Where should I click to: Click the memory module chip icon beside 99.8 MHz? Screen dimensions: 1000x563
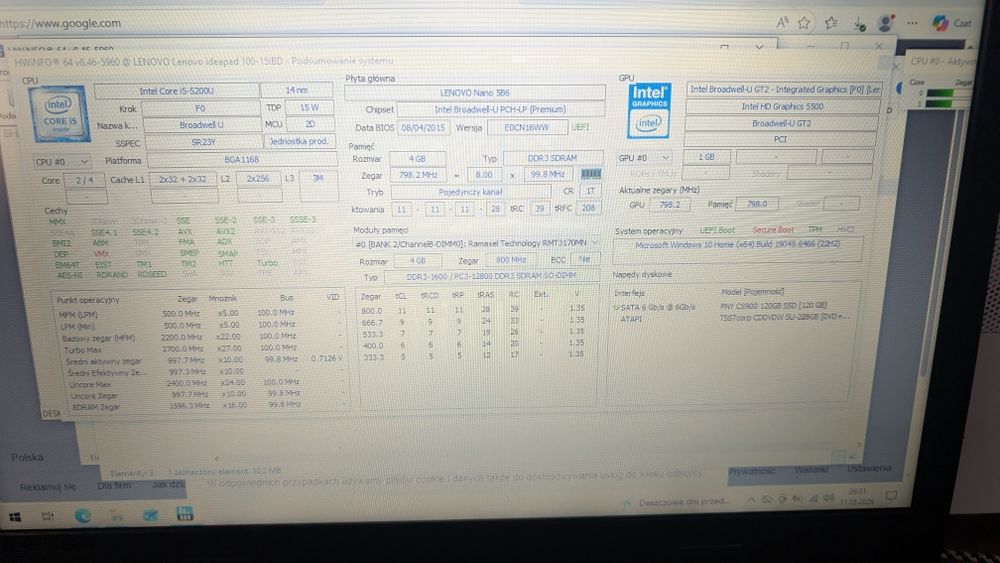pyautogui.click(x=591, y=173)
